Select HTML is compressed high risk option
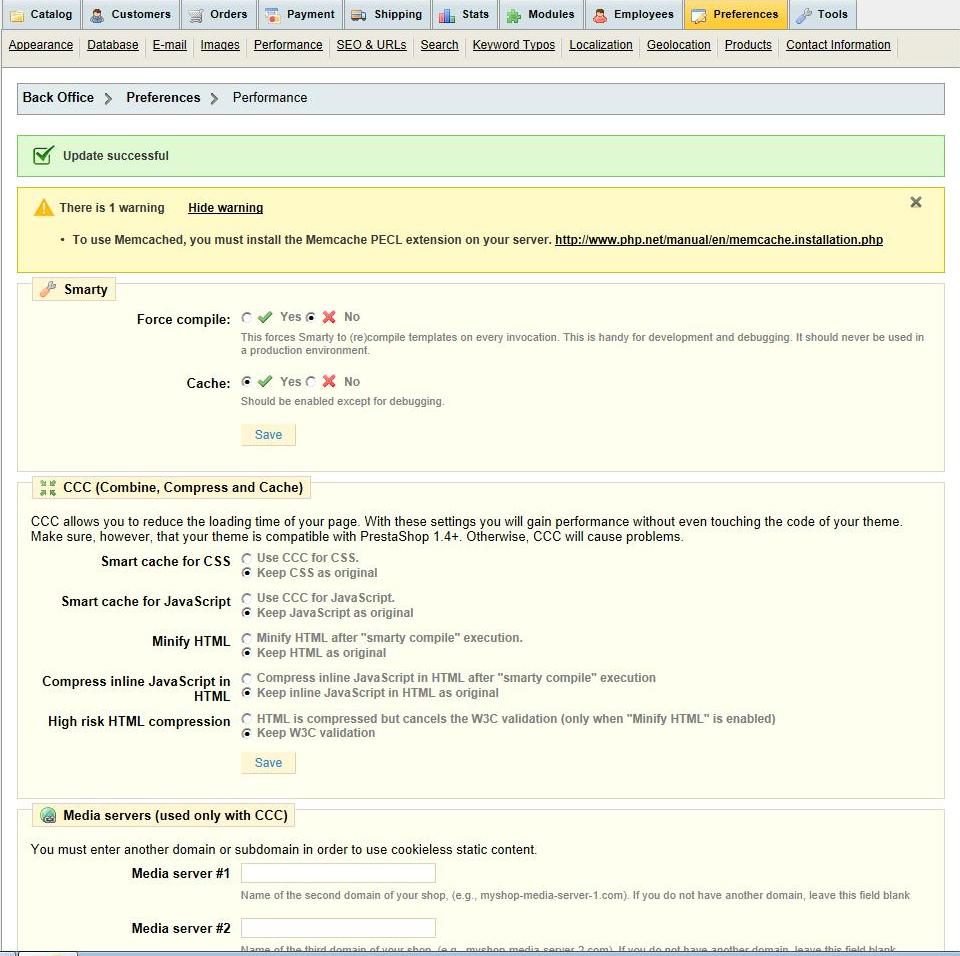 (x=246, y=718)
